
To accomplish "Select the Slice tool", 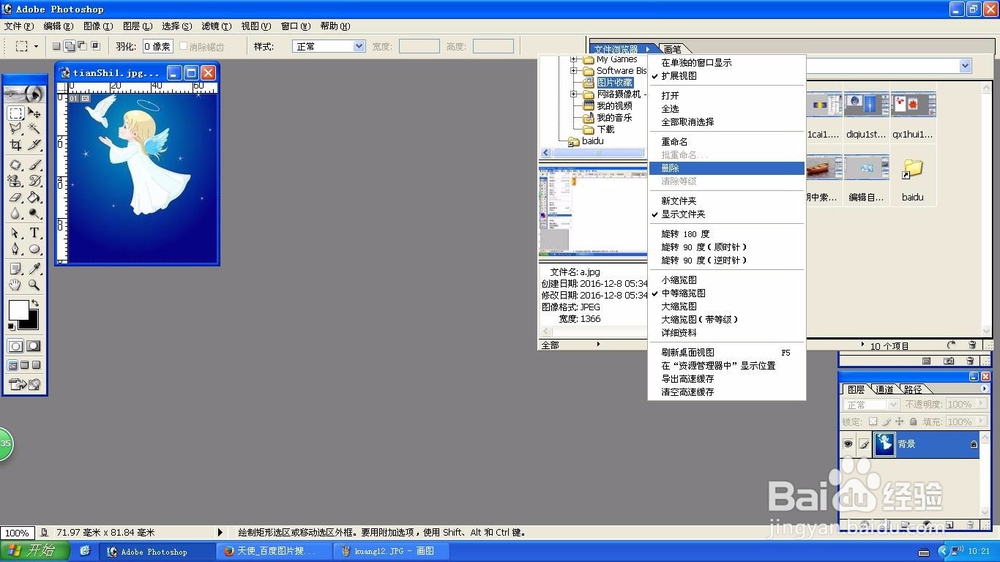I will click(34, 145).
